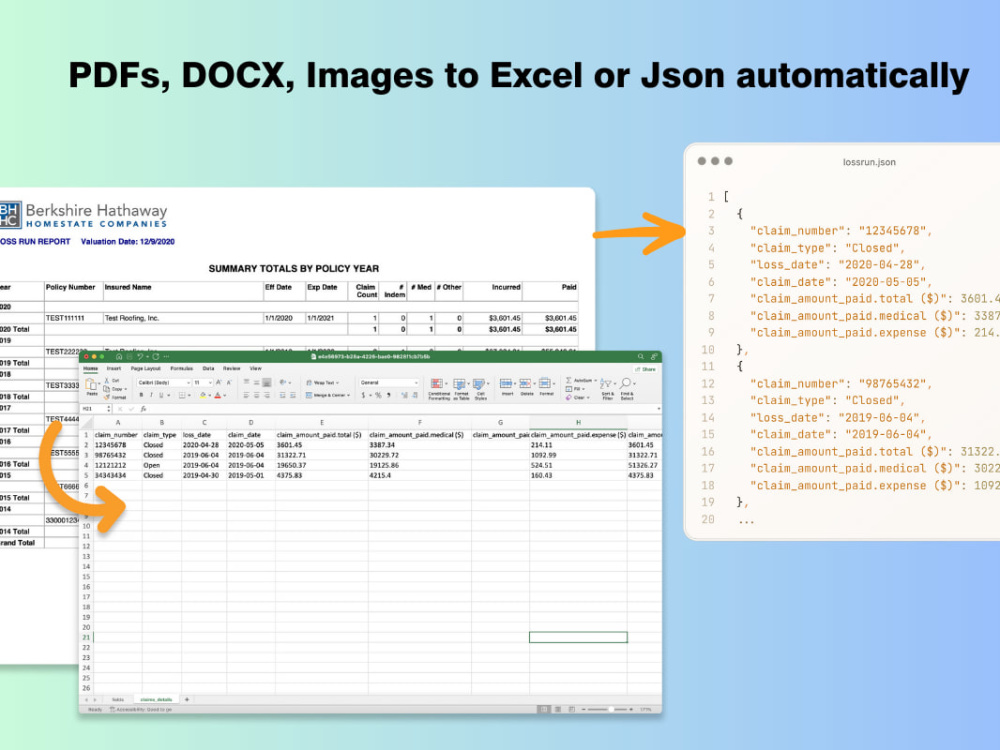Click the Borders icon
The image size is (1000, 750).
point(182,395)
